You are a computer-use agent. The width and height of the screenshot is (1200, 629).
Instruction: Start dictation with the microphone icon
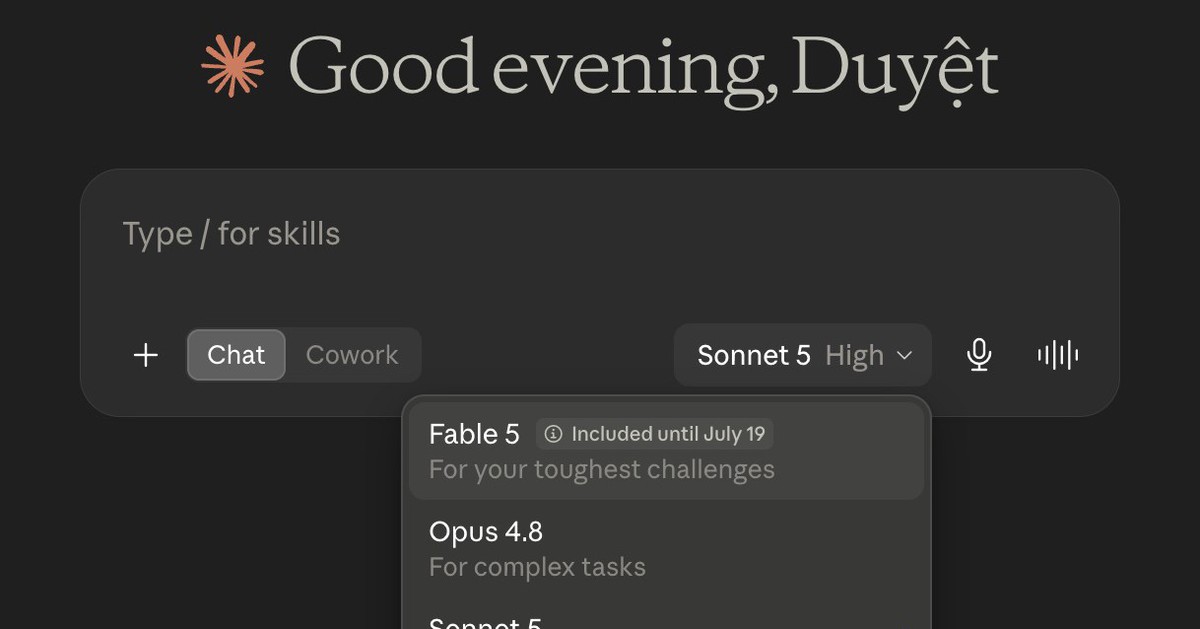(979, 355)
